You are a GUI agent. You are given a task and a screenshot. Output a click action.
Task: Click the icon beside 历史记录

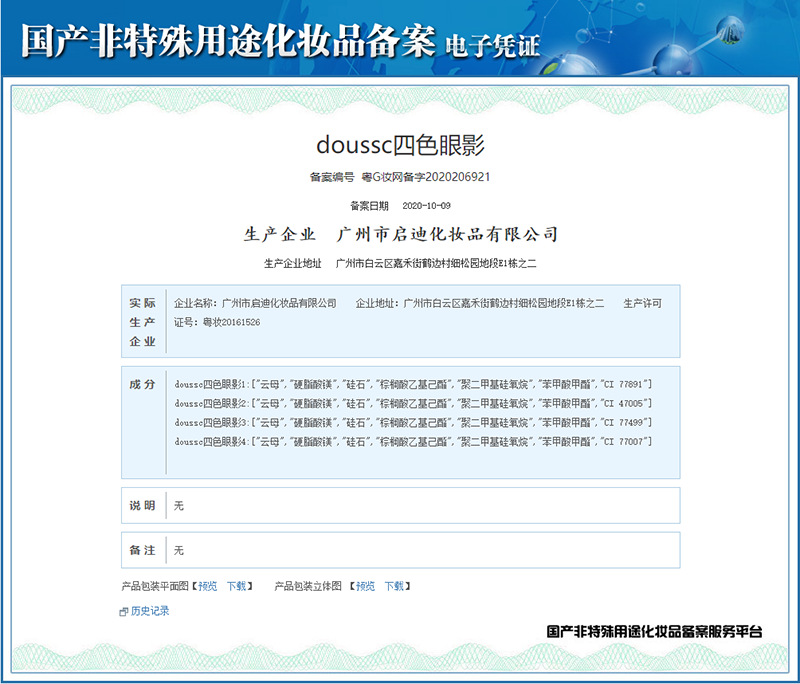(123, 612)
